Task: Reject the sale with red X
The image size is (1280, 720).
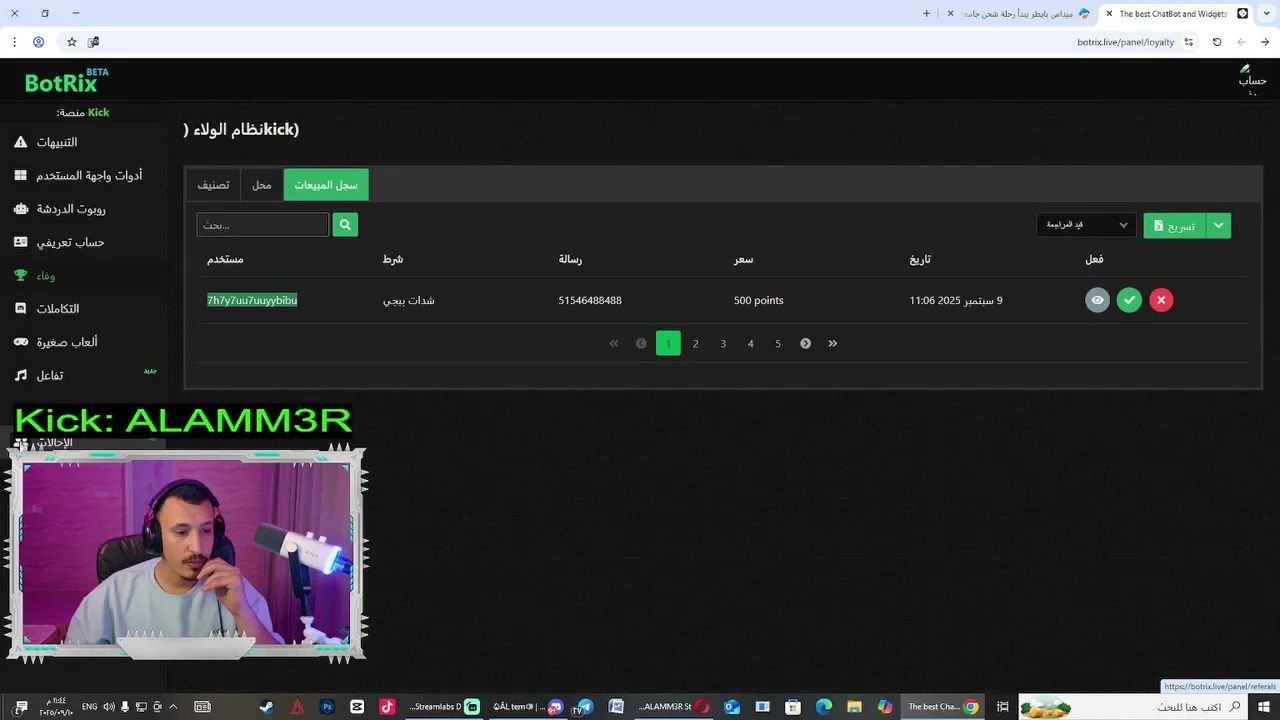Action: [x=1161, y=300]
